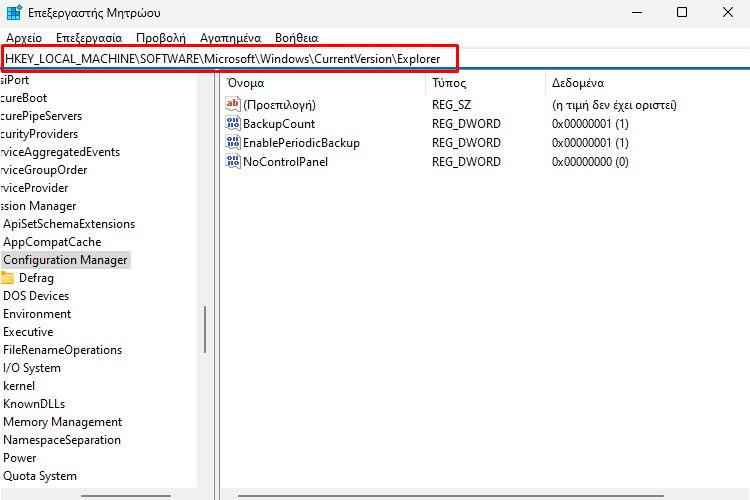750x500 pixels.
Task: Select the DOS Devices key
Action: (36, 296)
